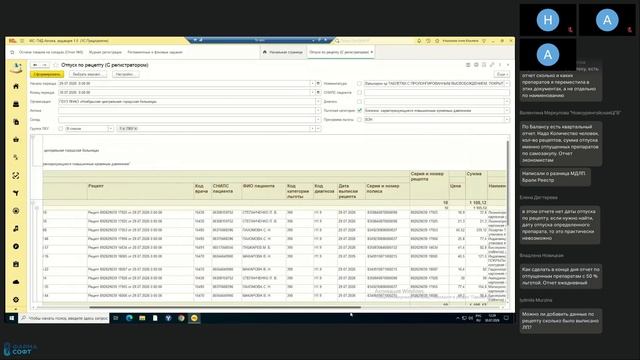Open the 1C hamburger main menu
This screenshot has height=360, width=640.
(22, 41)
